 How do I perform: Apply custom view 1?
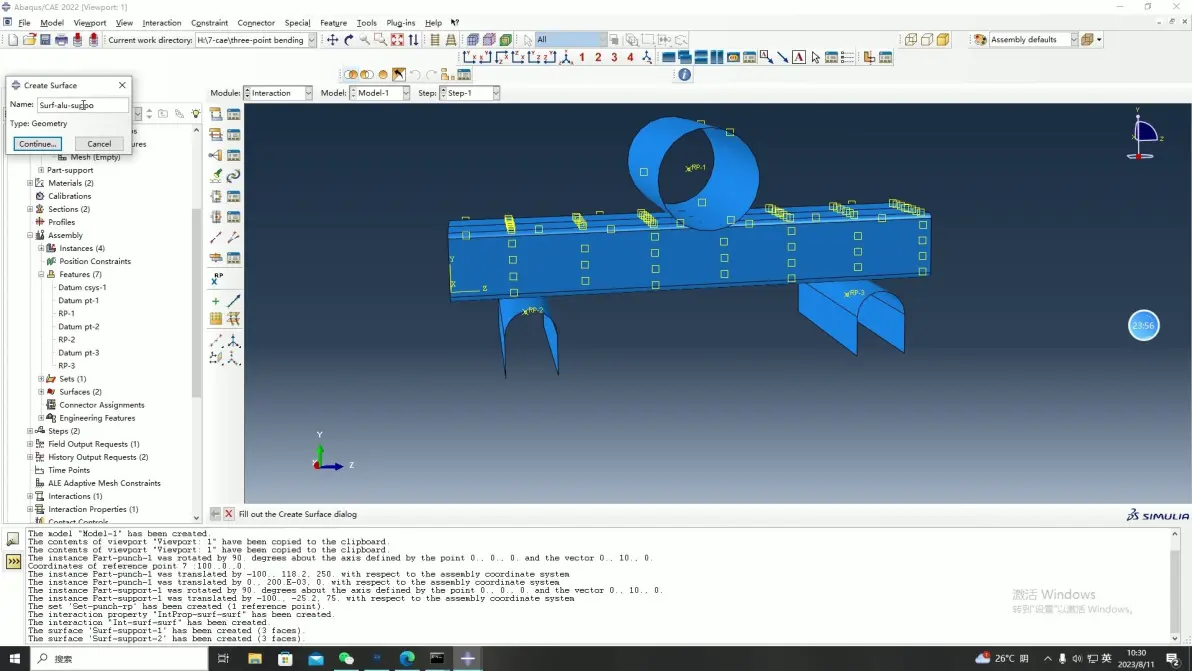[x=582, y=57]
